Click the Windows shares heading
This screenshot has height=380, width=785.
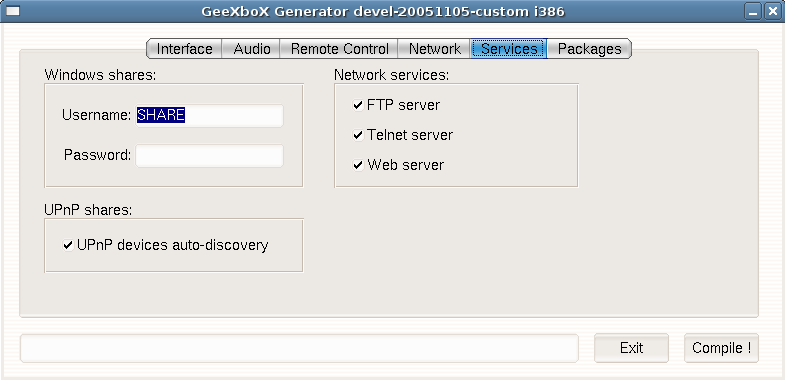coord(101,75)
